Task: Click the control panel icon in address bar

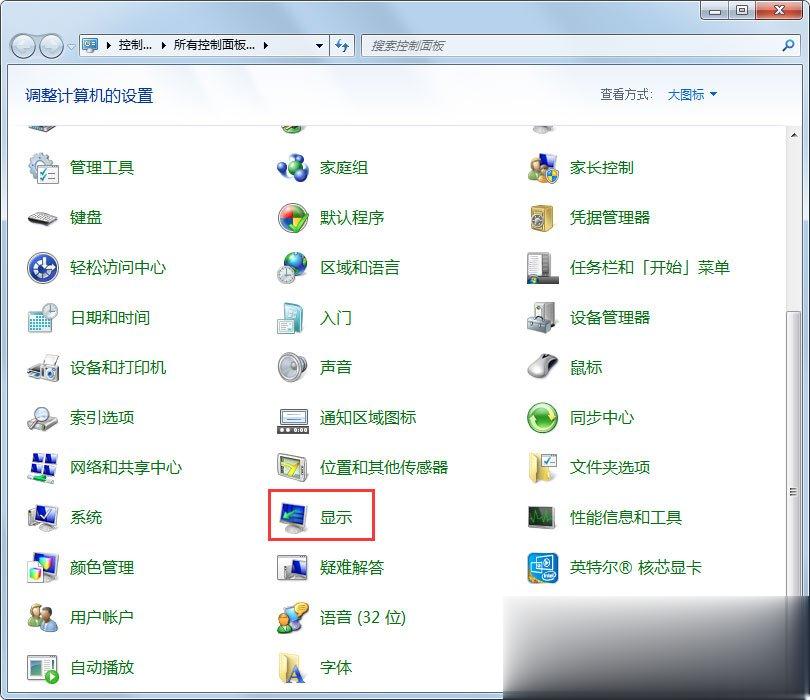Action: click(x=90, y=45)
